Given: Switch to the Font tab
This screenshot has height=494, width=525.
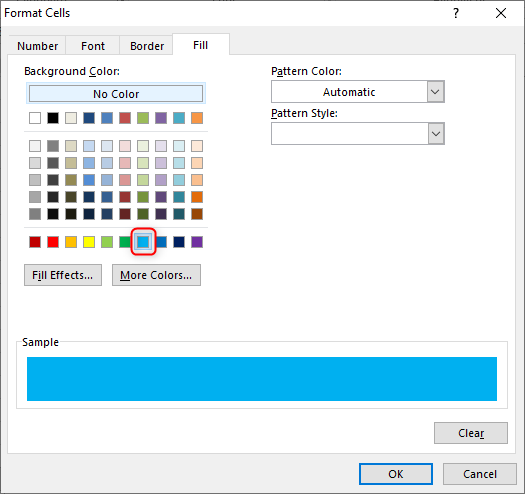Looking at the screenshot, I should click(93, 46).
